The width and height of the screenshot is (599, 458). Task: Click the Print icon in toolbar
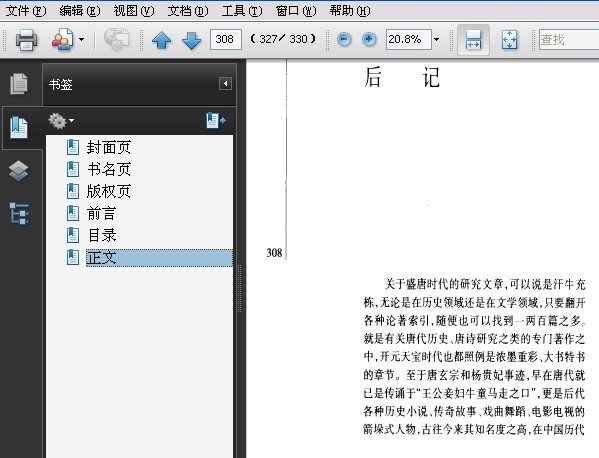click(x=26, y=40)
